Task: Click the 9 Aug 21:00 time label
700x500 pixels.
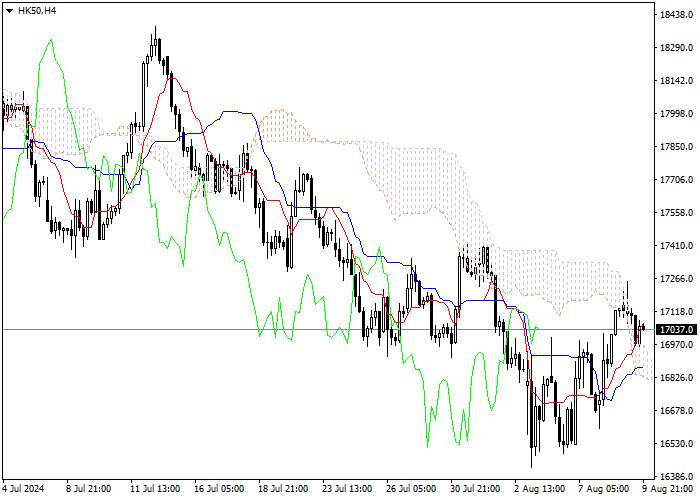Action: (668, 489)
